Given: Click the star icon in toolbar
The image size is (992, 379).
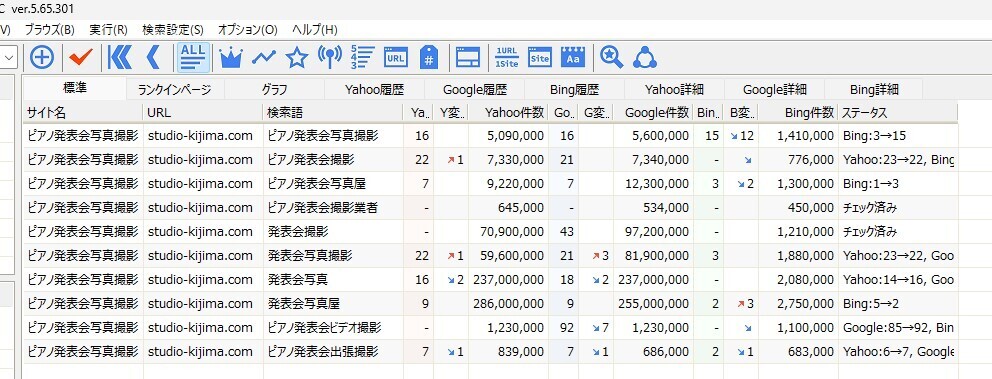Looking at the screenshot, I should pyautogui.click(x=297, y=58).
